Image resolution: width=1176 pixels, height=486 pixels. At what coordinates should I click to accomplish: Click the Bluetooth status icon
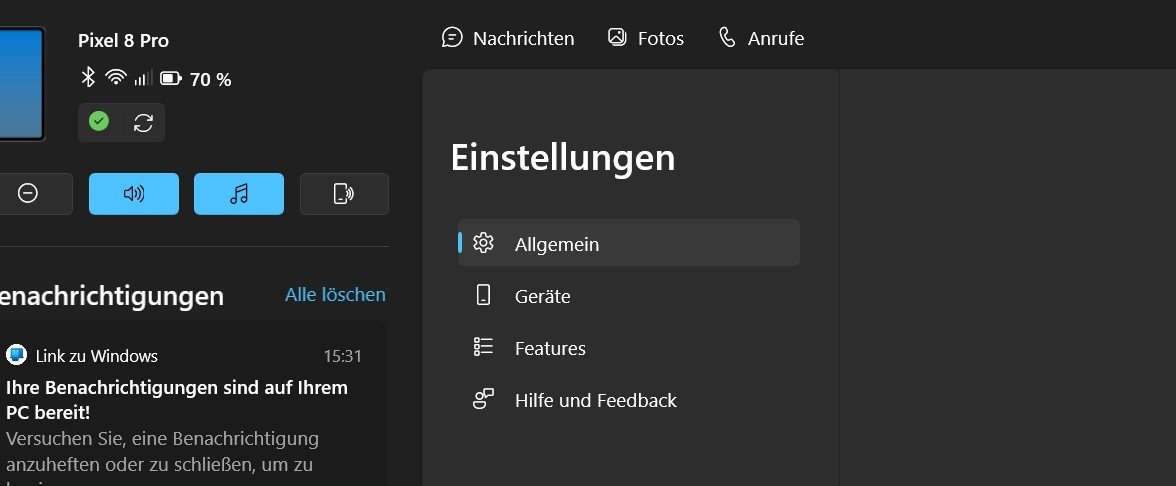click(88, 77)
